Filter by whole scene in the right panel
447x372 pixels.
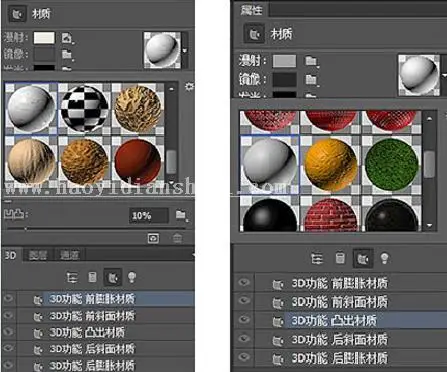[317, 259]
